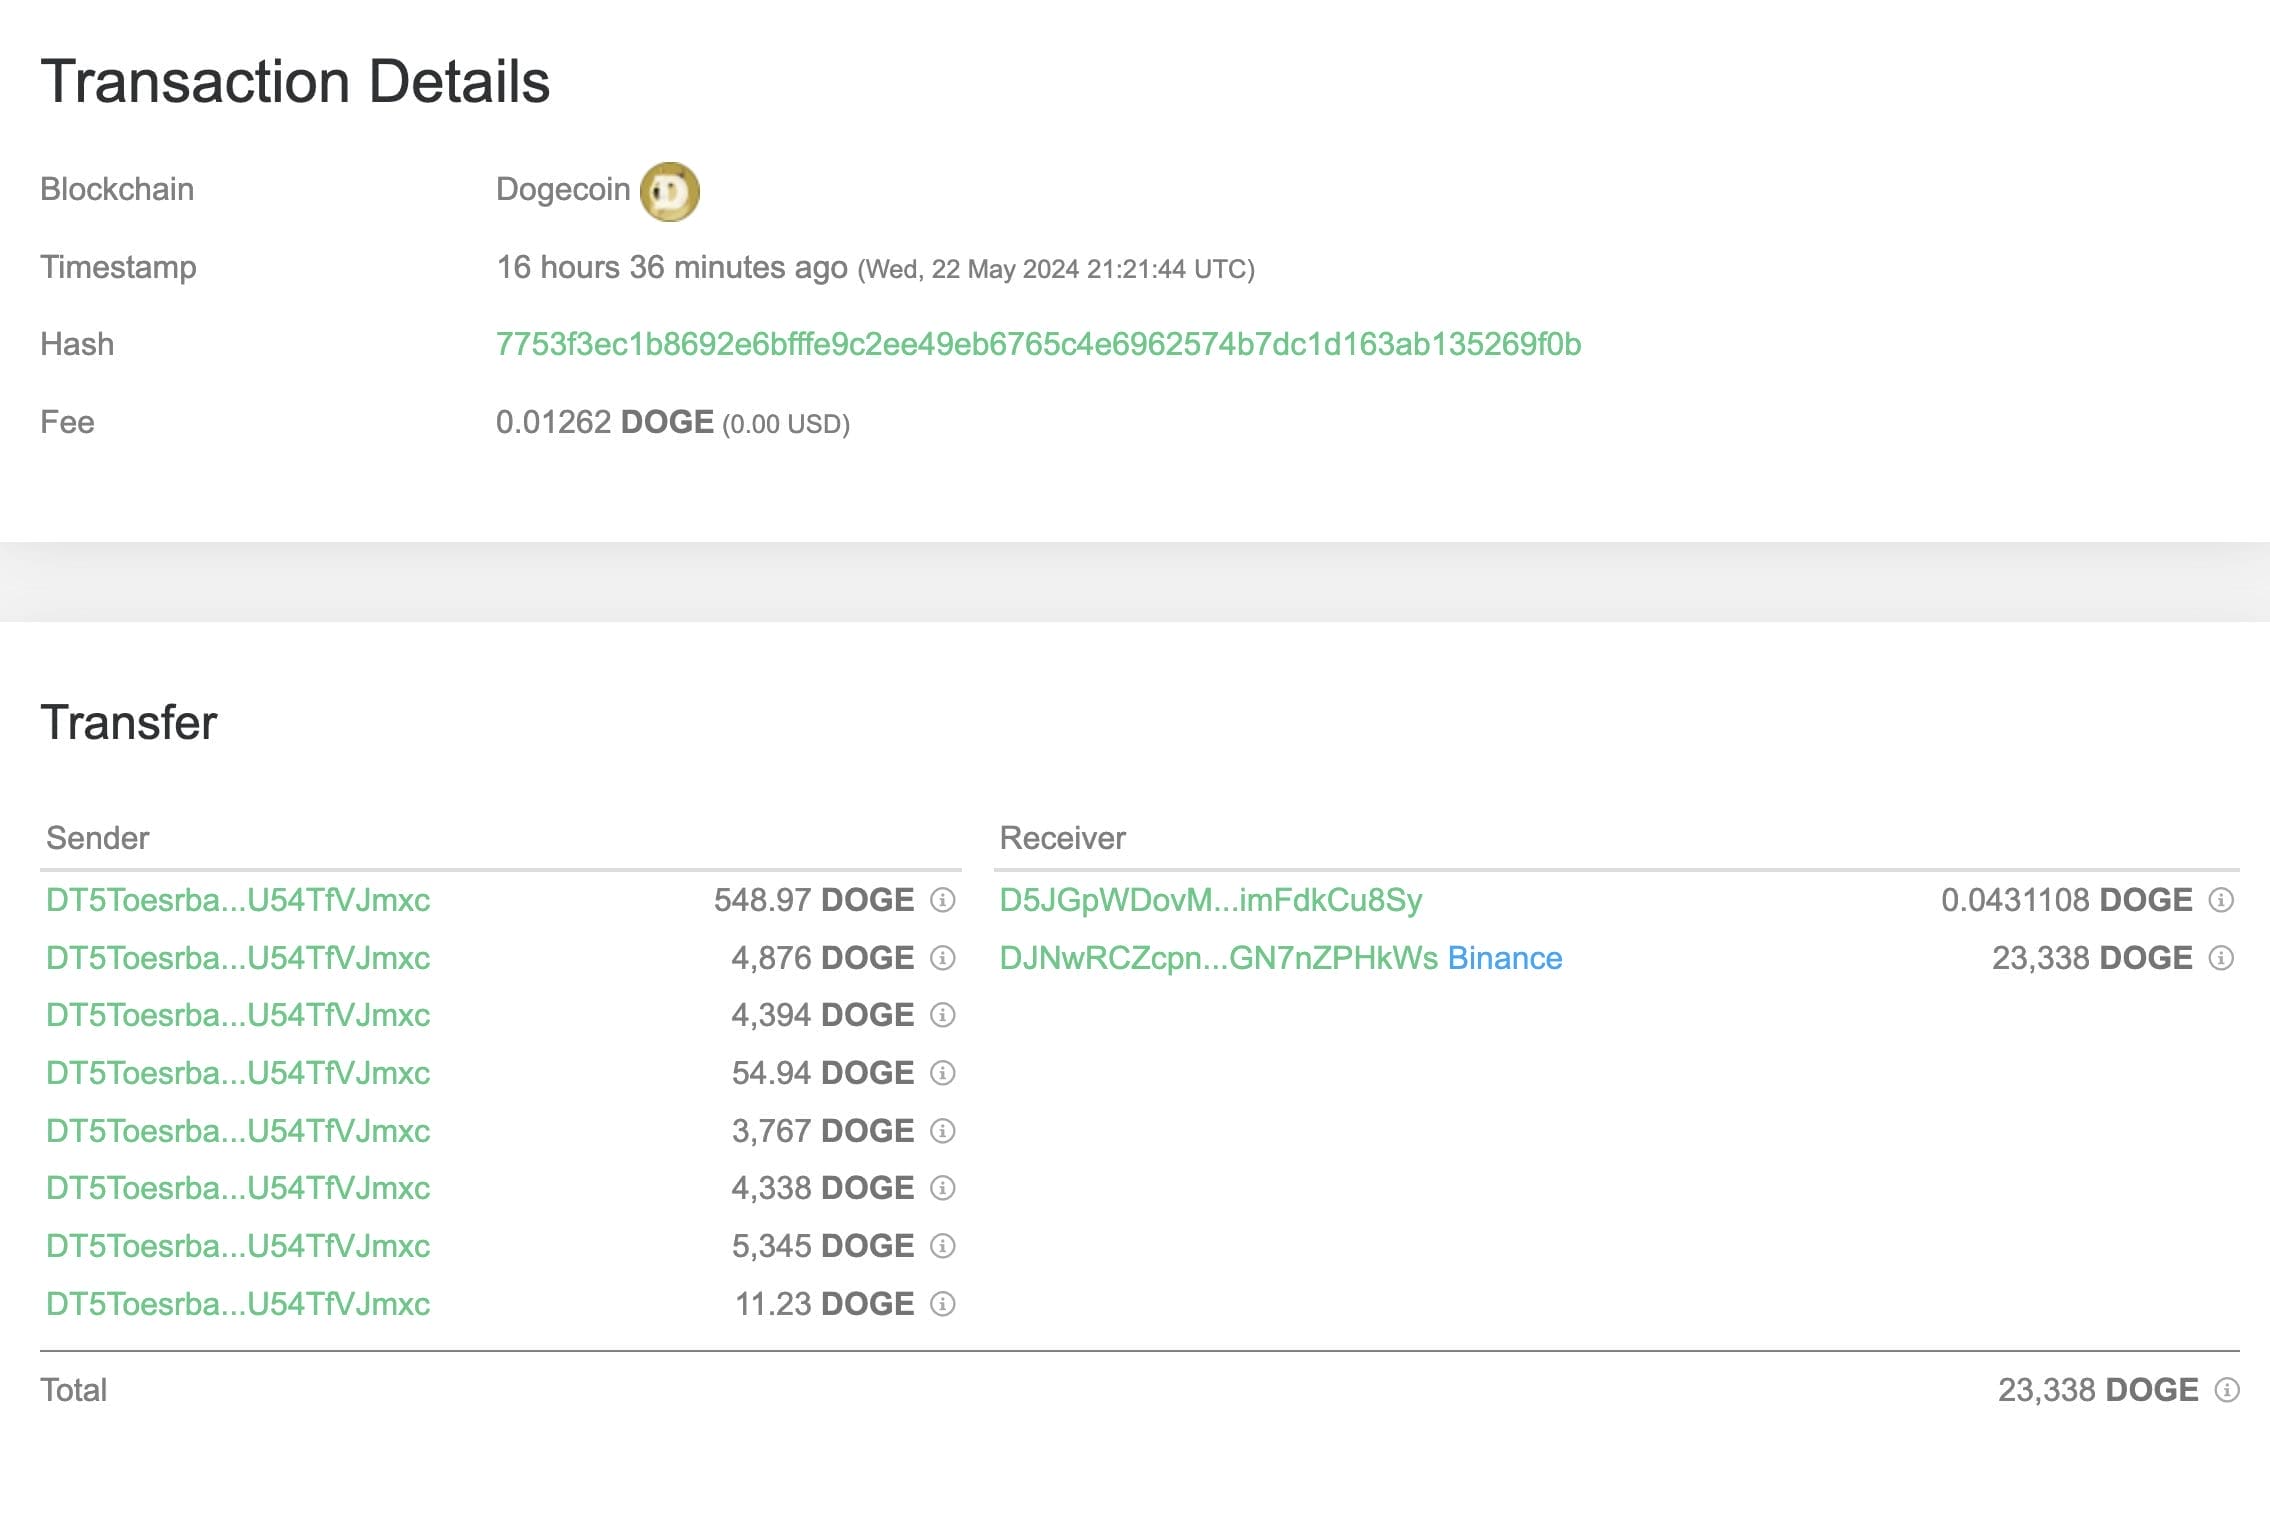Open receiver address DJNwRCZcpn...GN7nZPHkWs
This screenshot has width=2270, height=1525.
pos(1218,958)
